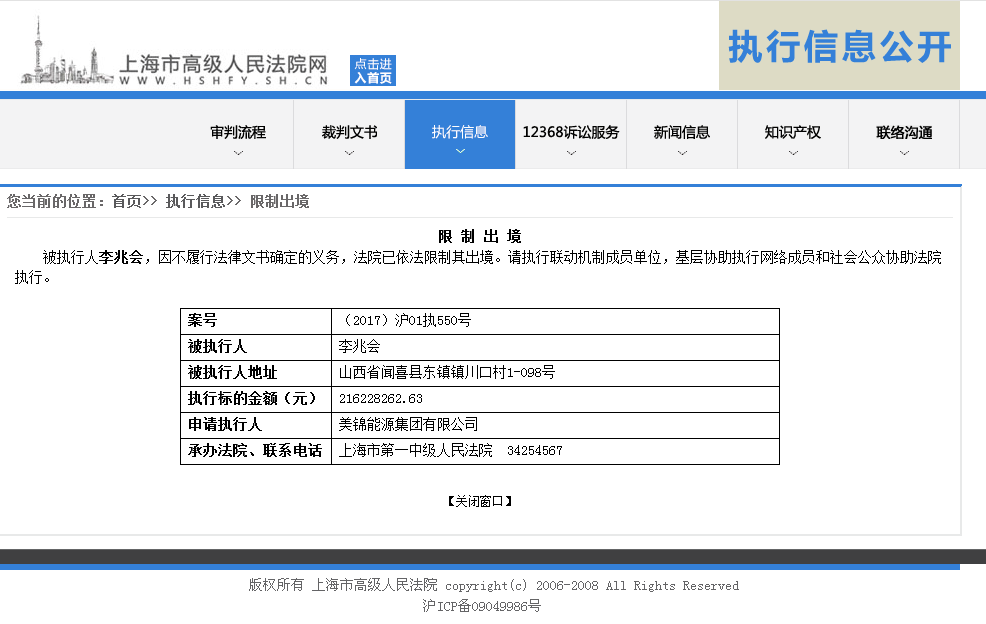The height and width of the screenshot is (624, 986).
Task: Open the 12368诉讼服务 menu
Action: tap(571, 134)
